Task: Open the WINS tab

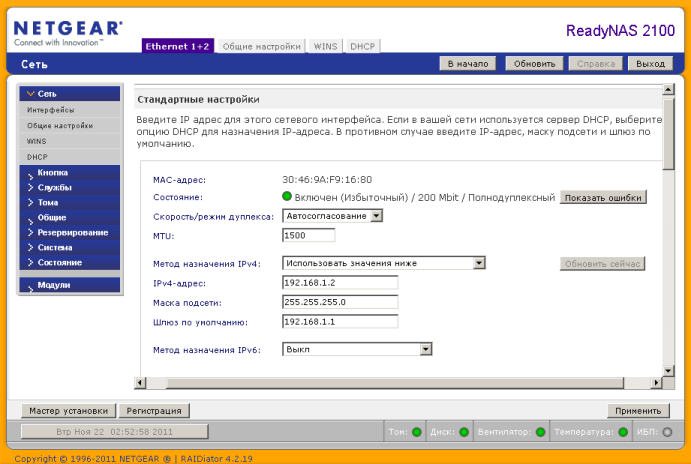Action: tap(325, 46)
